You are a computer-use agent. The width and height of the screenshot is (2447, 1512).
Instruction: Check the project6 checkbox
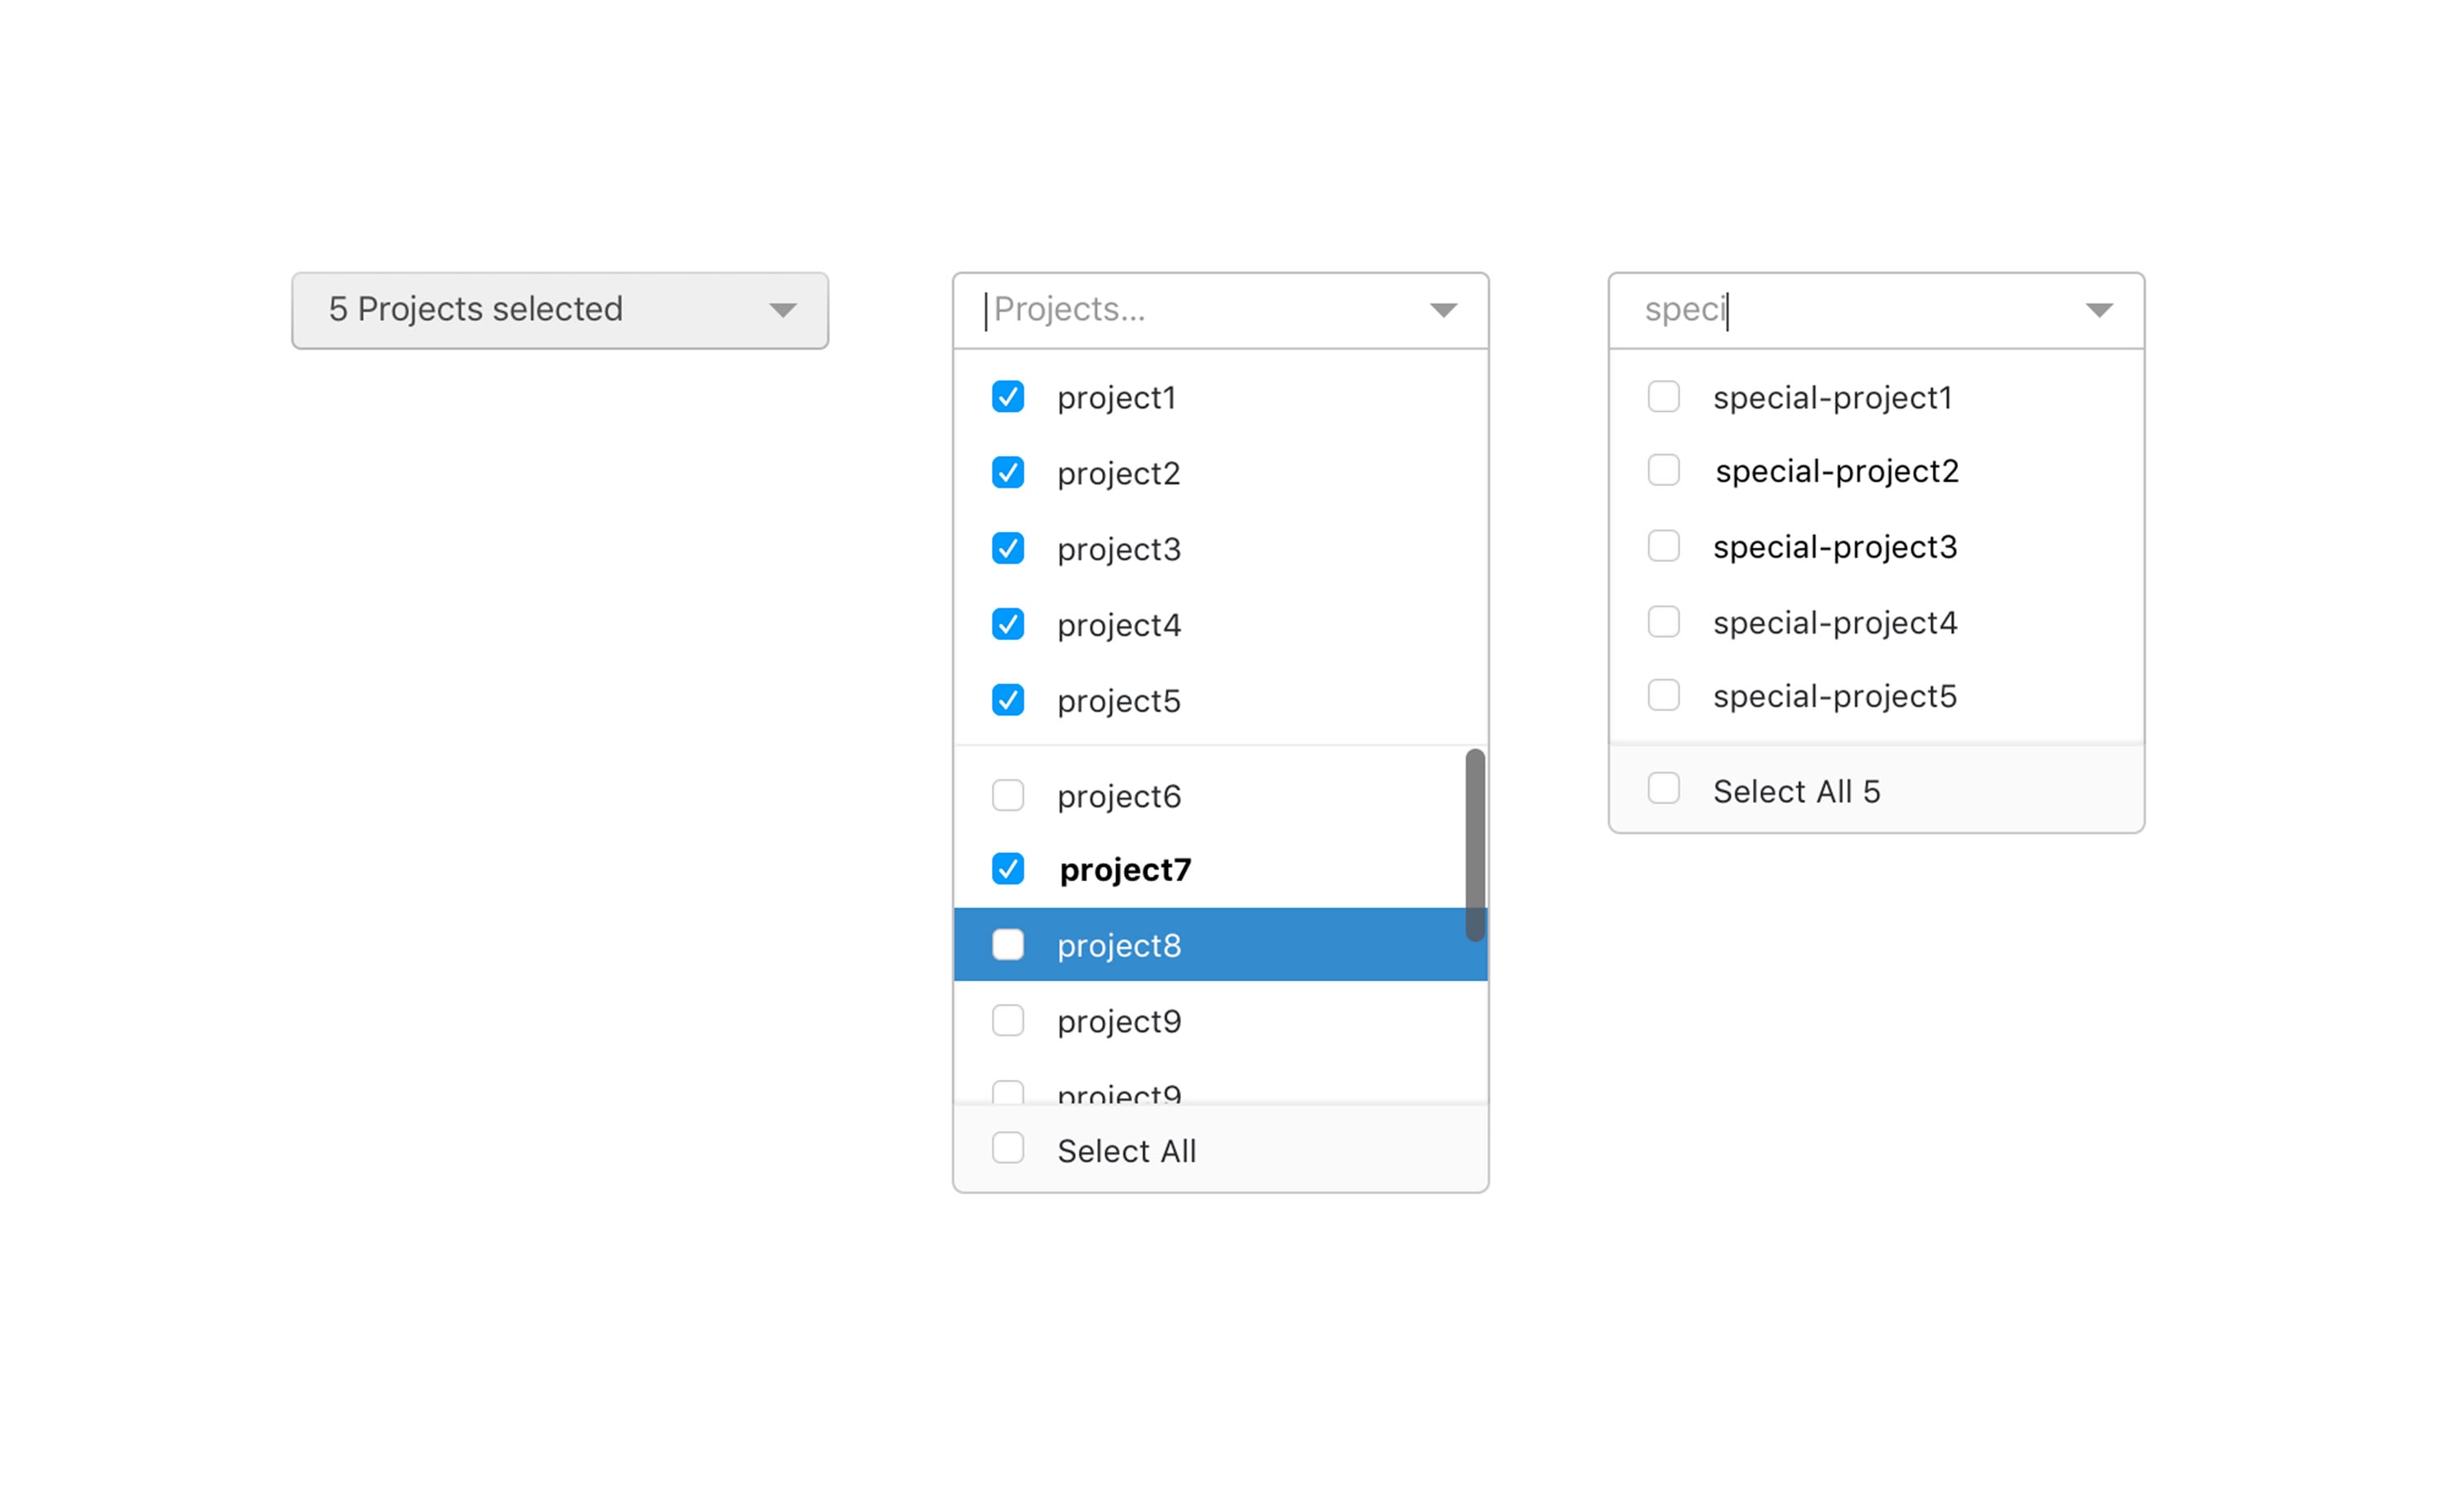point(1008,795)
